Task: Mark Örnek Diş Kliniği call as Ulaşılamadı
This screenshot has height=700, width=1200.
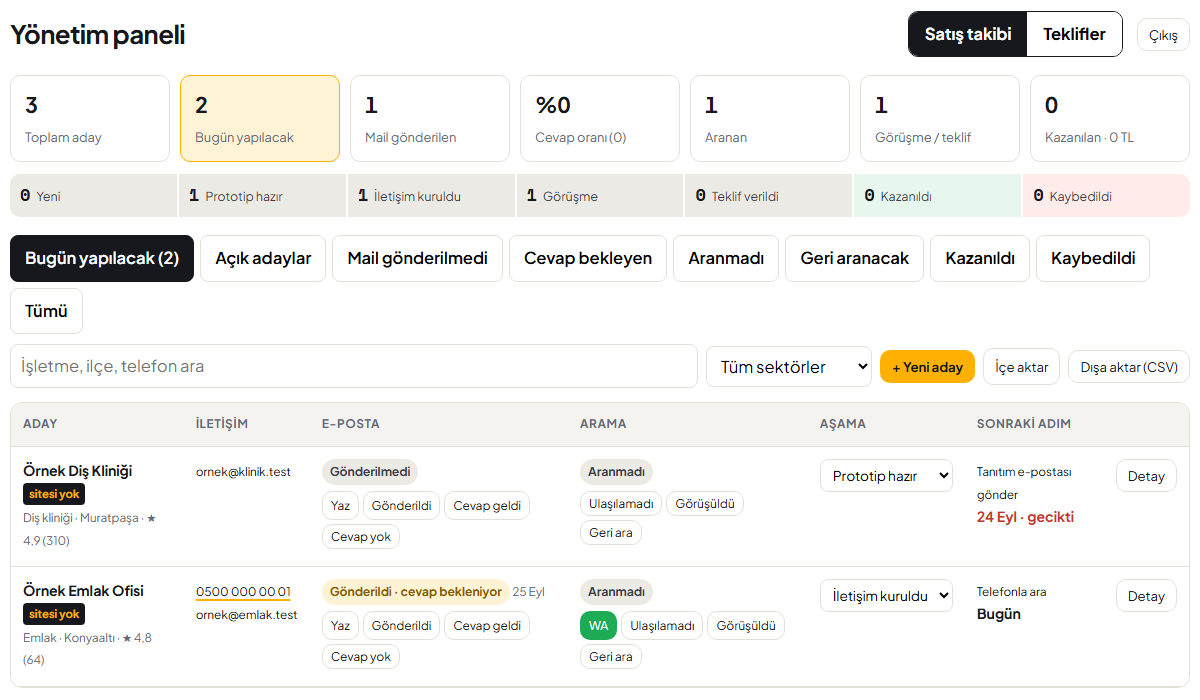Action: (621, 504)
